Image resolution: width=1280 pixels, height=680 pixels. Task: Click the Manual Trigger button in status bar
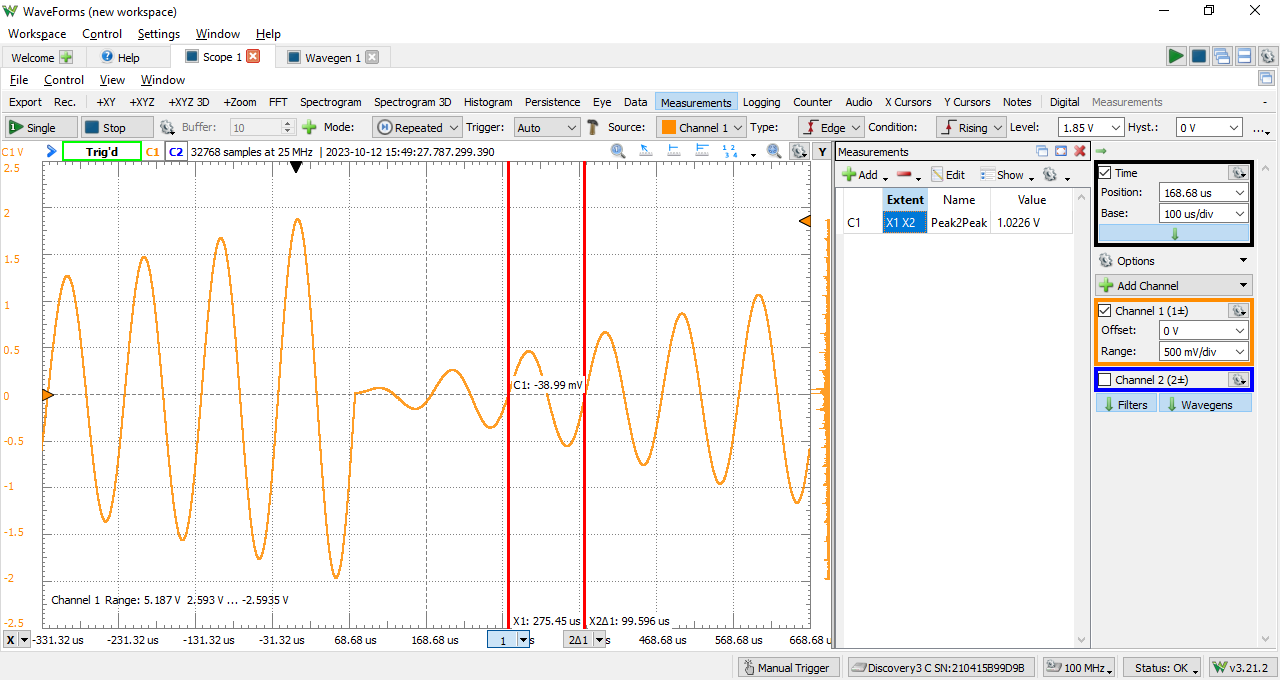point(788,667)
